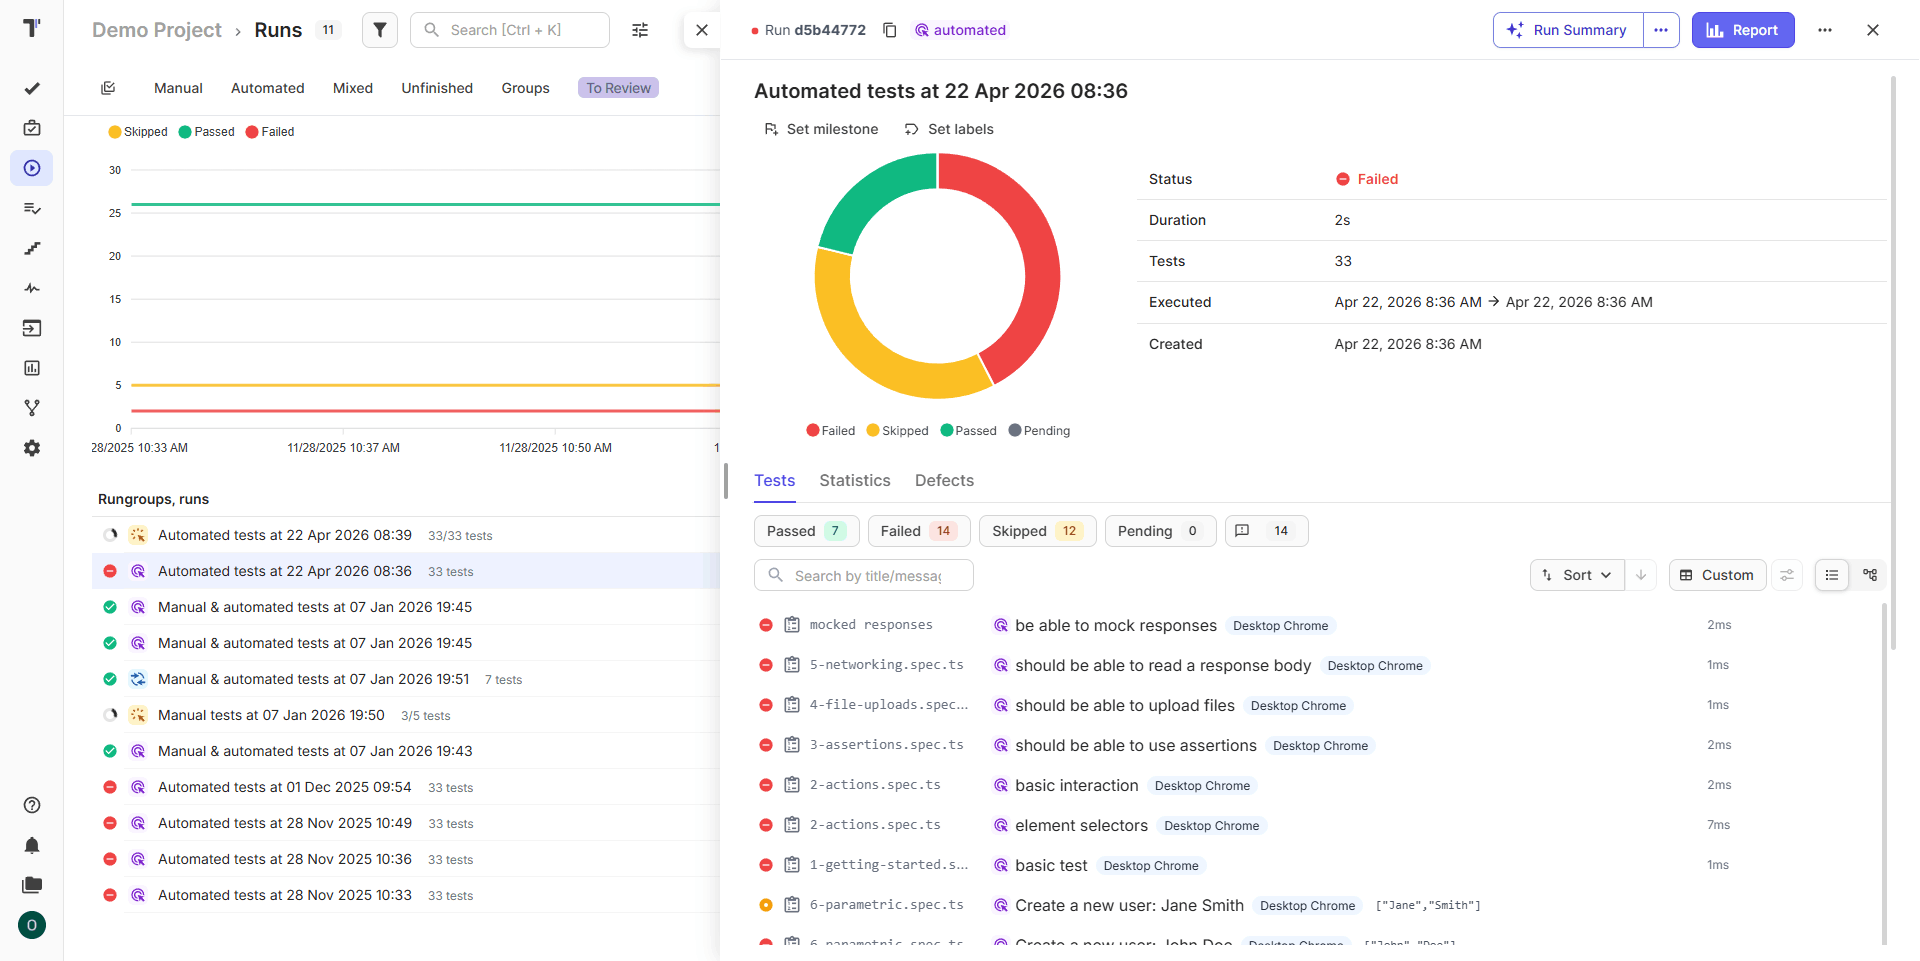The width and height of the screenshot is (1920, 961).
Task: Open the Demo Project breadcrumb link
Action: 157,30
